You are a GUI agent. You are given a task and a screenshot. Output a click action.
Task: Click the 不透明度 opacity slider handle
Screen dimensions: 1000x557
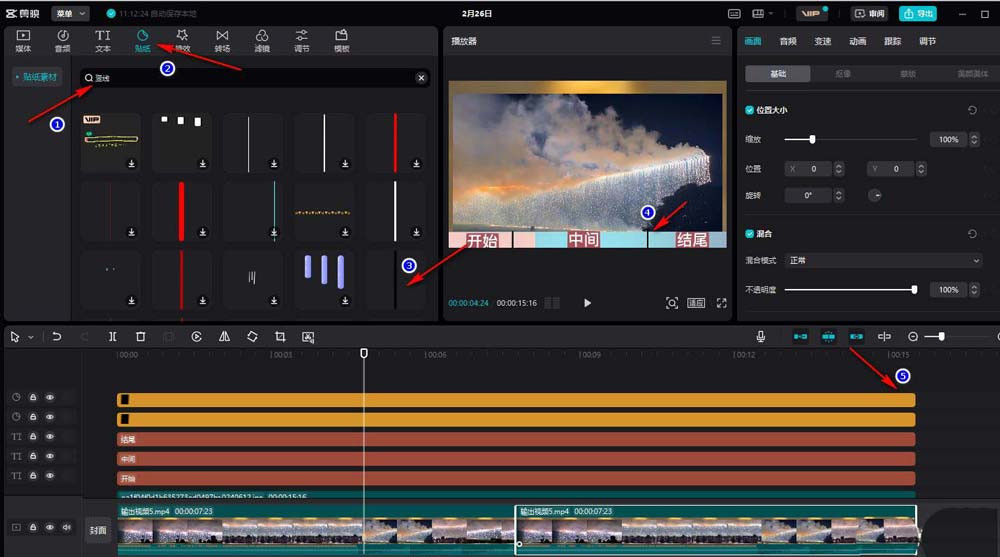tap(914, 290)
